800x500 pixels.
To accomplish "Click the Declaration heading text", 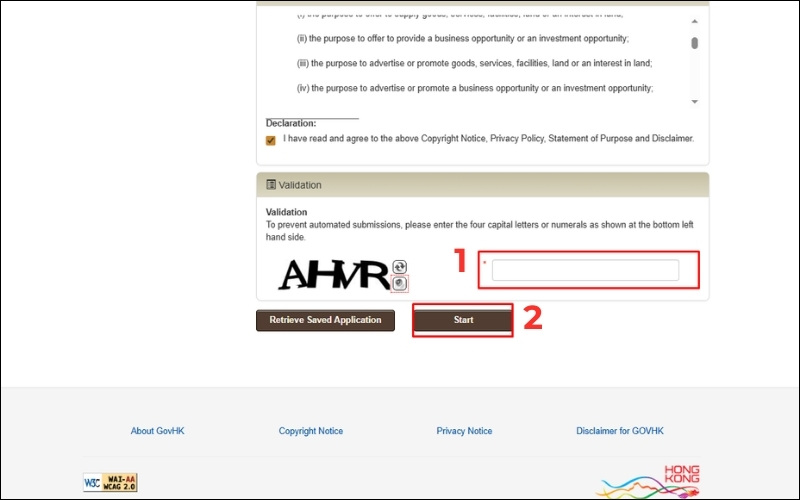I will (x=290, y=123).
